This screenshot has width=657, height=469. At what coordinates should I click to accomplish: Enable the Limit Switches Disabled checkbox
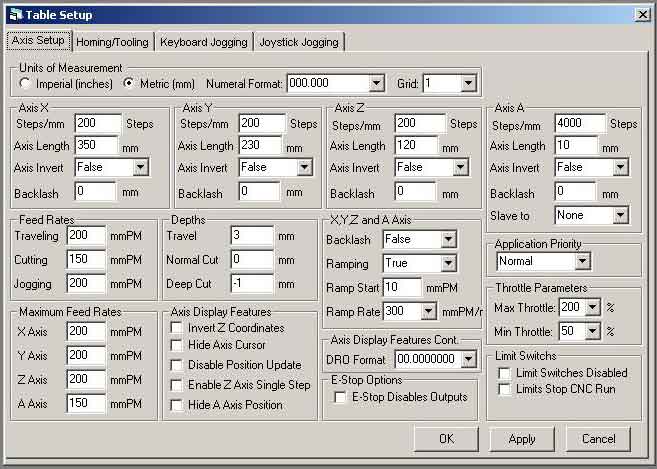click(504, 372)
